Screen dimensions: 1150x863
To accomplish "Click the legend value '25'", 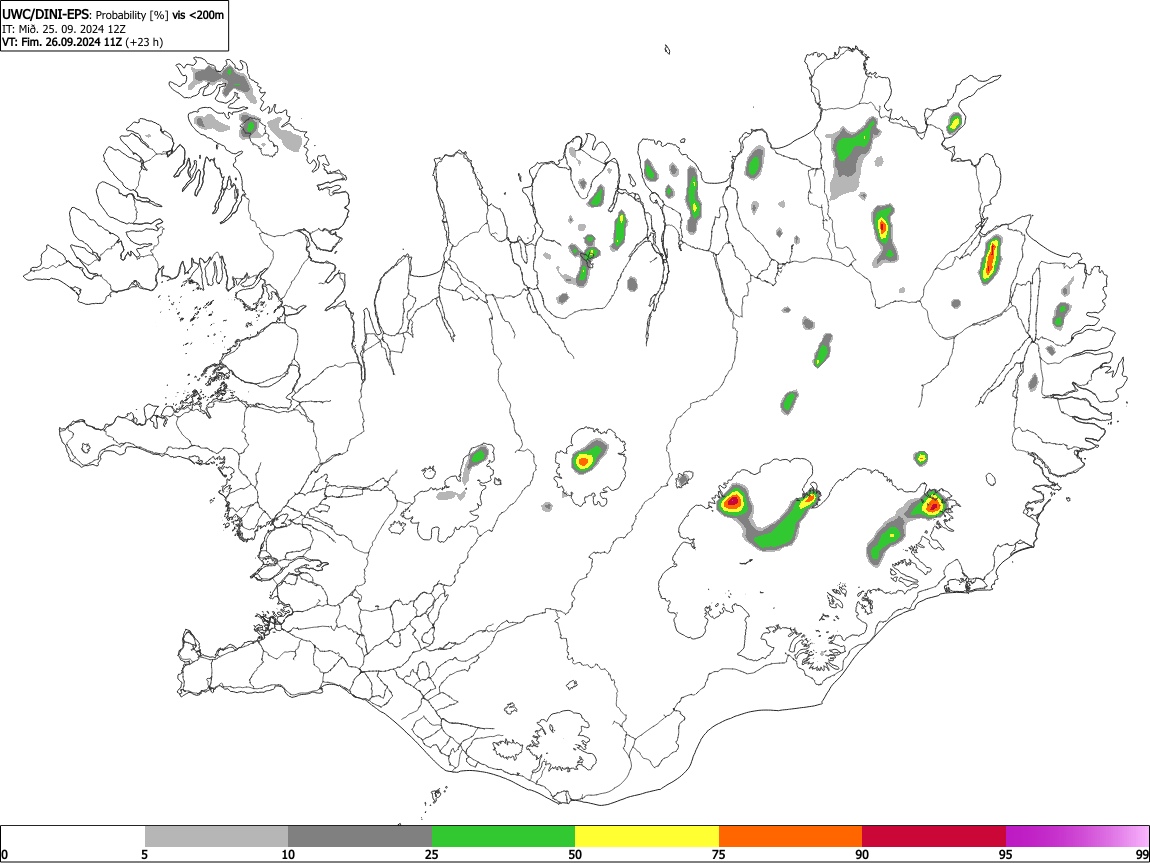I will pos(432,854).
